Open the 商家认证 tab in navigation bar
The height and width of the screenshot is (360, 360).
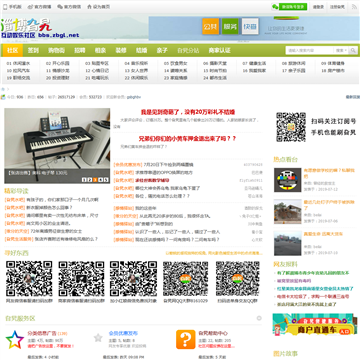[x=220, y=51]
